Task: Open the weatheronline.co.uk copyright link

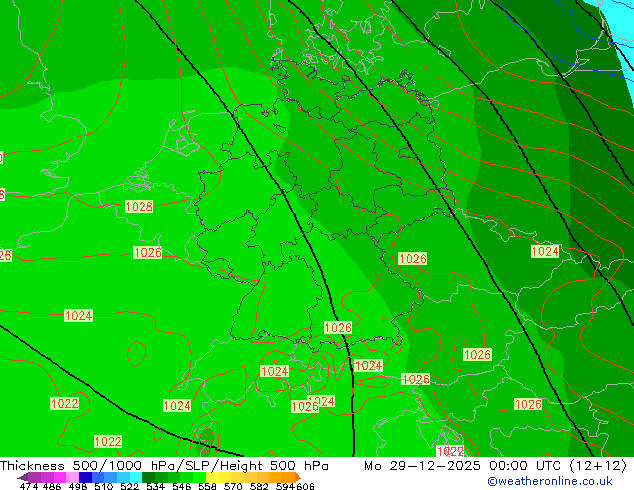Action: pyautogui.click(x=550, y=481)
